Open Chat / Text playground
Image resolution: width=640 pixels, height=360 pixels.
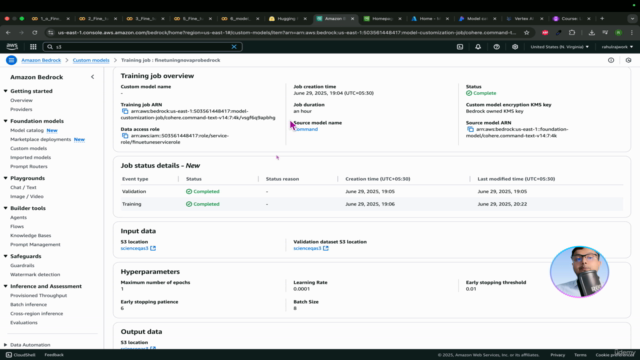(23, 187)
